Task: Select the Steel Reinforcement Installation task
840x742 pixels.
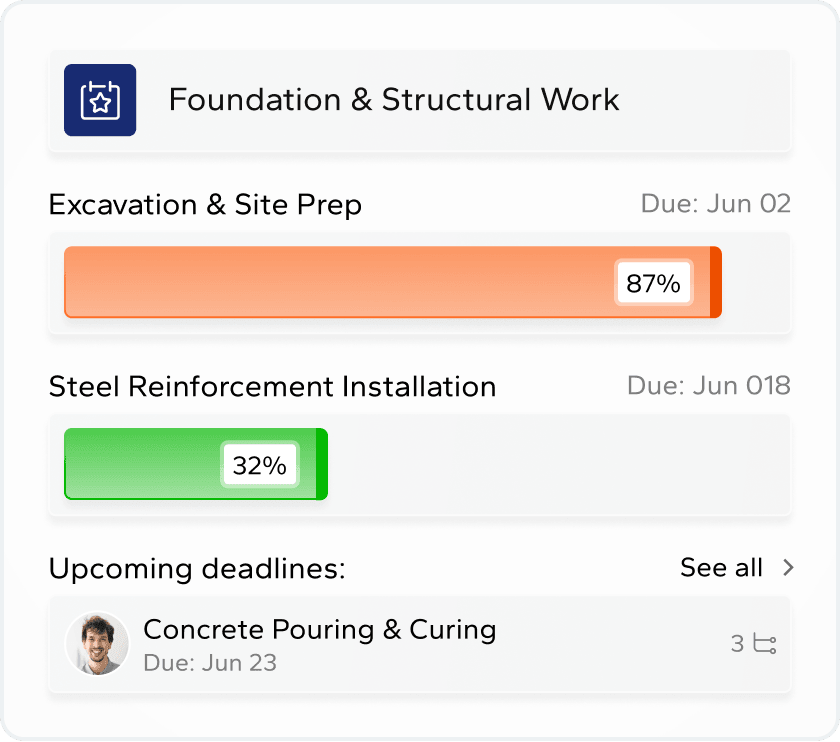Action: (x=273, y=386)
